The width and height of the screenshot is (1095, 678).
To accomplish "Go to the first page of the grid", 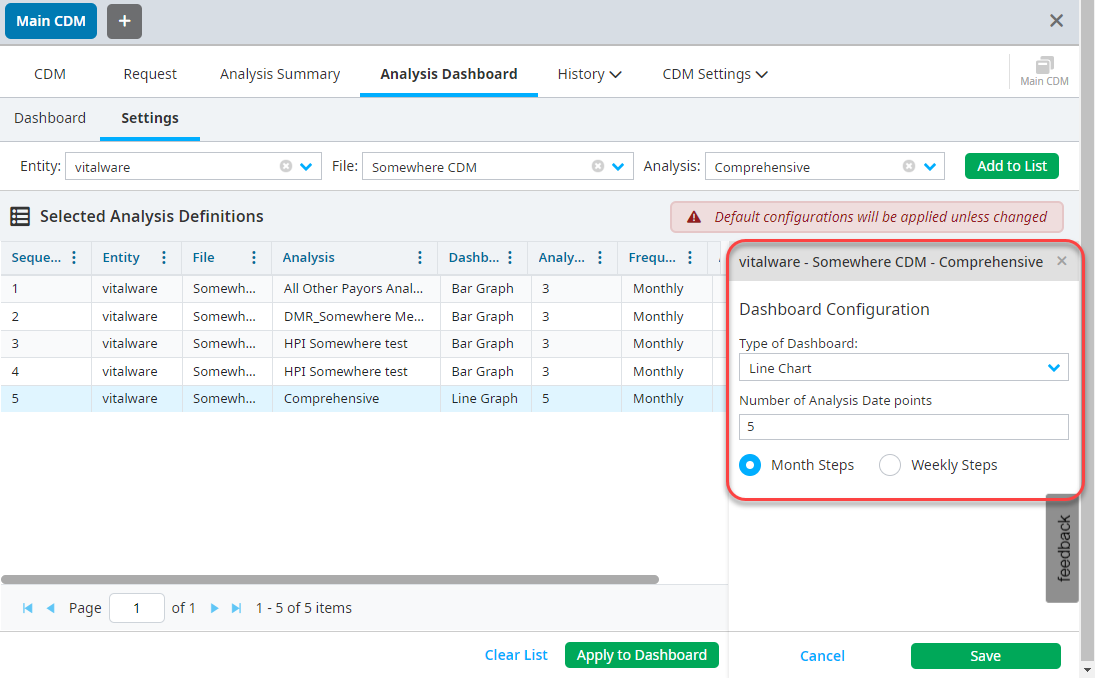I will (27, 608).
